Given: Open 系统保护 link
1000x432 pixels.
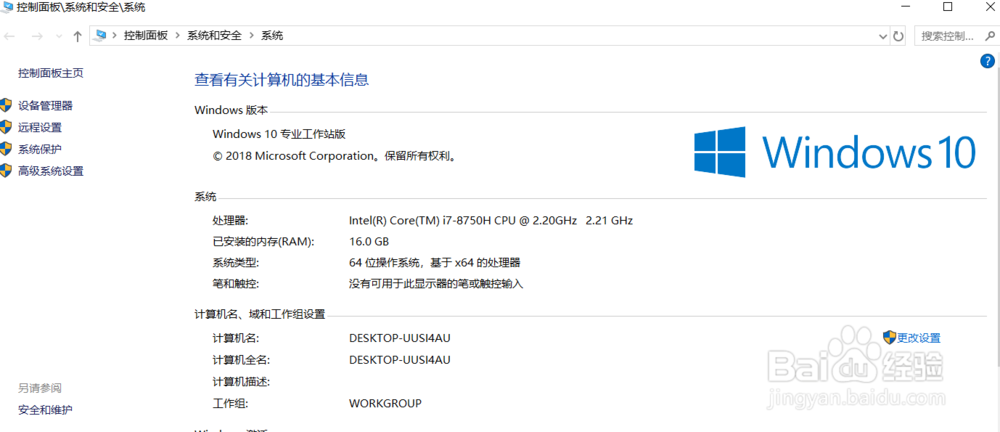Looking at the screenshot, I should 40,149.
